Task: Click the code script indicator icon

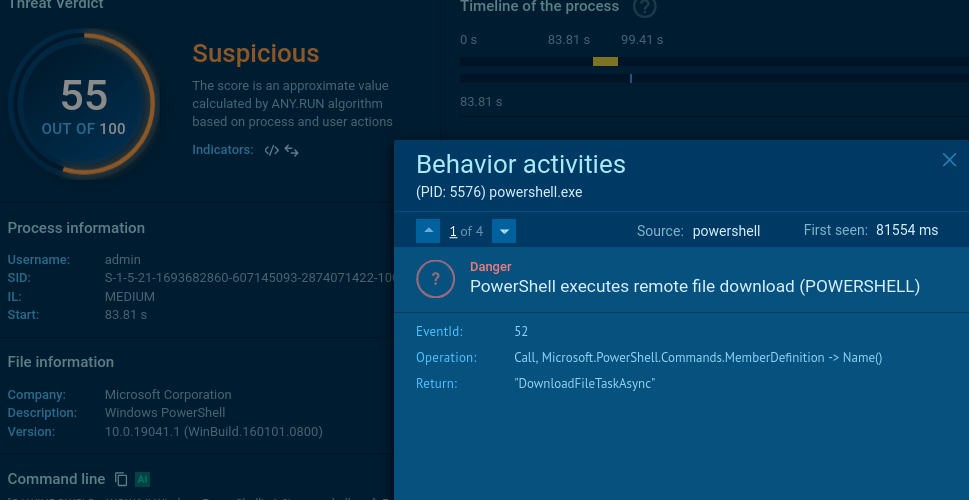Action: (271, 151)
